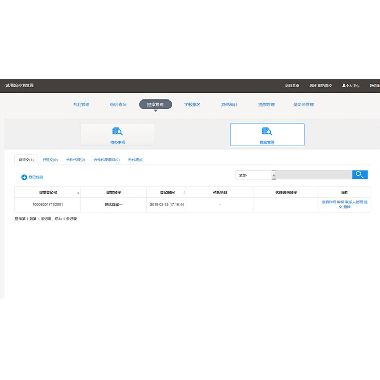Select the highlighted right document-search card icon
This screenshot has height=380, width=380.
(267, 131)
